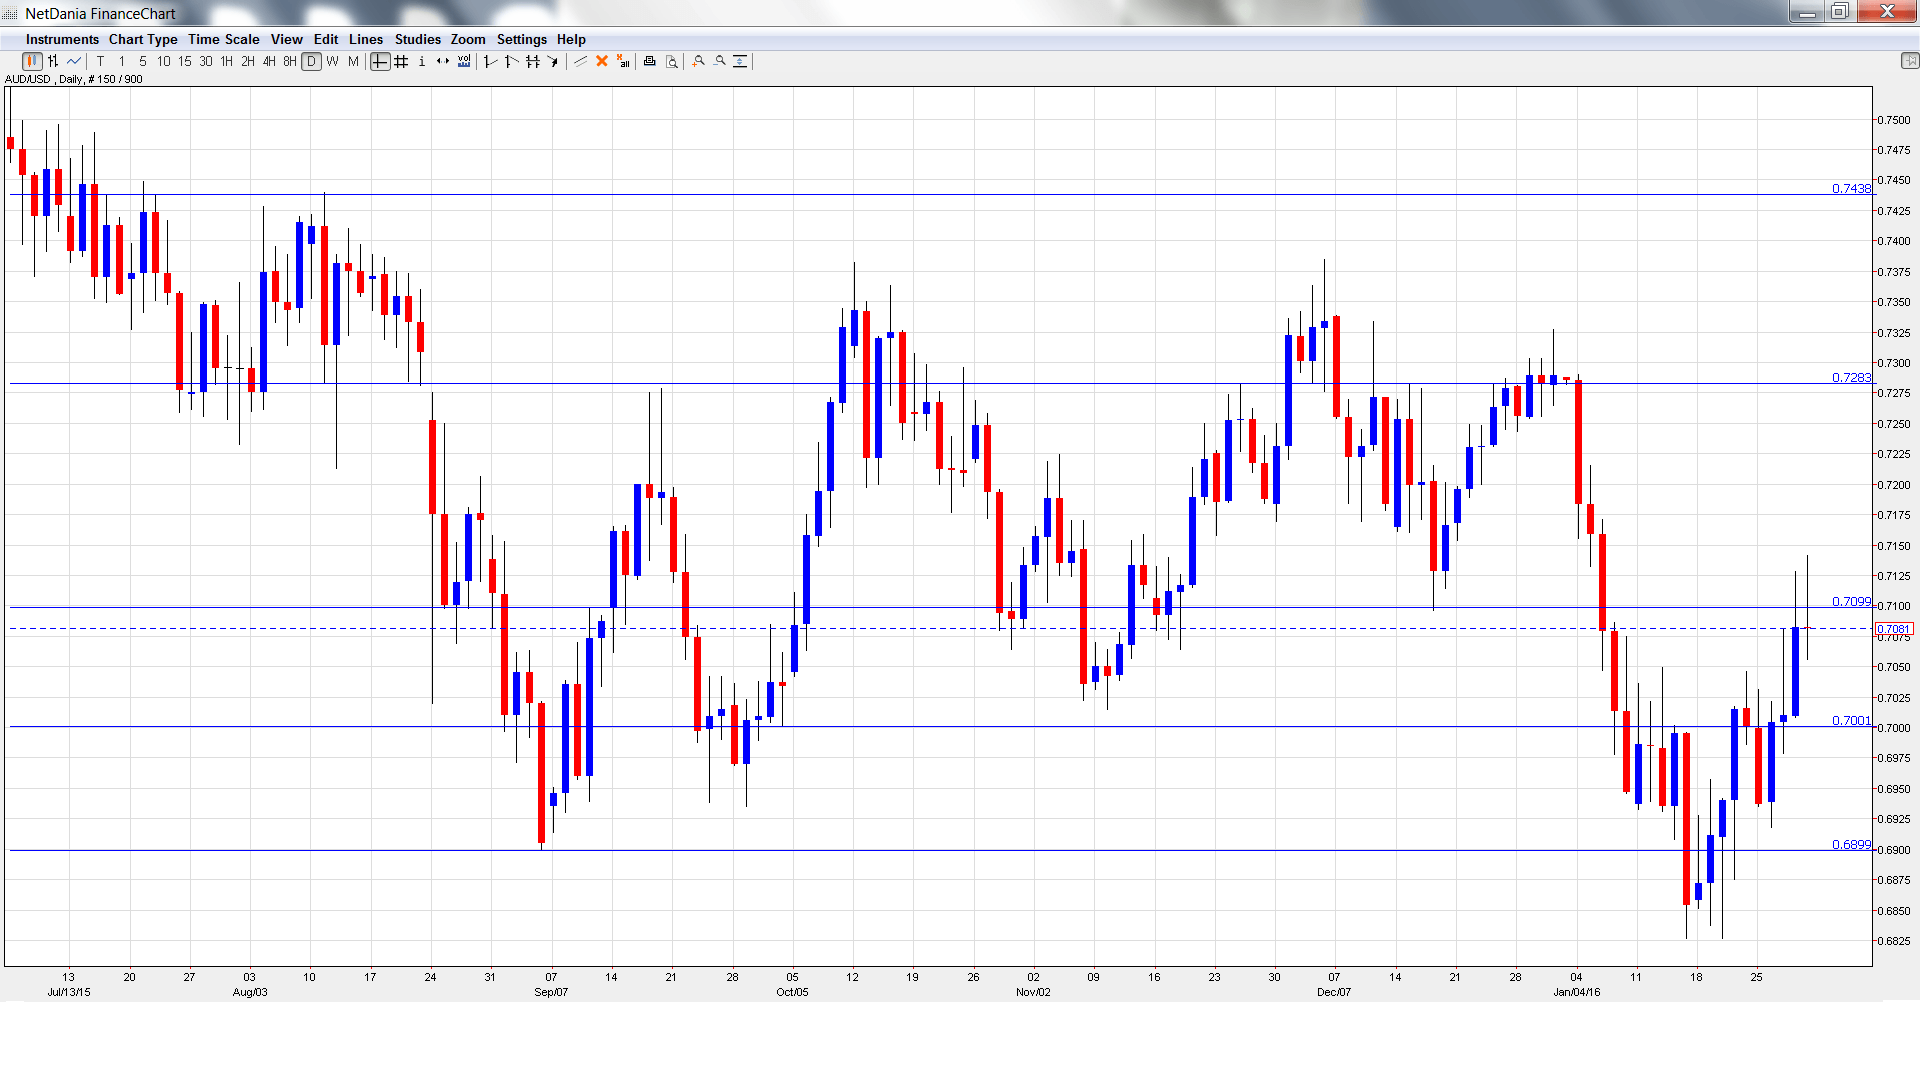Maximize the NetDania FinanceChart window
Viewport: 1920px width, 1080px height.
pyautogui.click(x=1839, y=12)
